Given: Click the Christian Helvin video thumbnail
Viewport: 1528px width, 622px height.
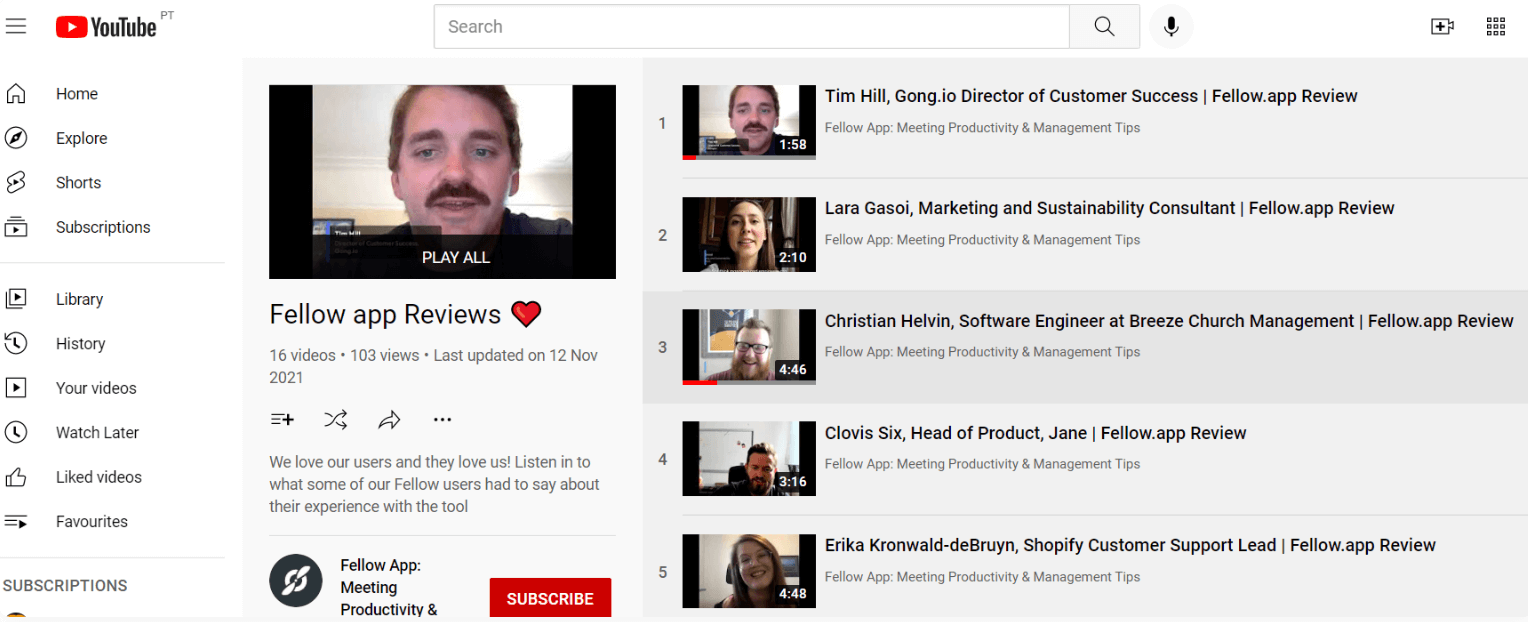Looking at the screenshot, I should tap(749, 347).
